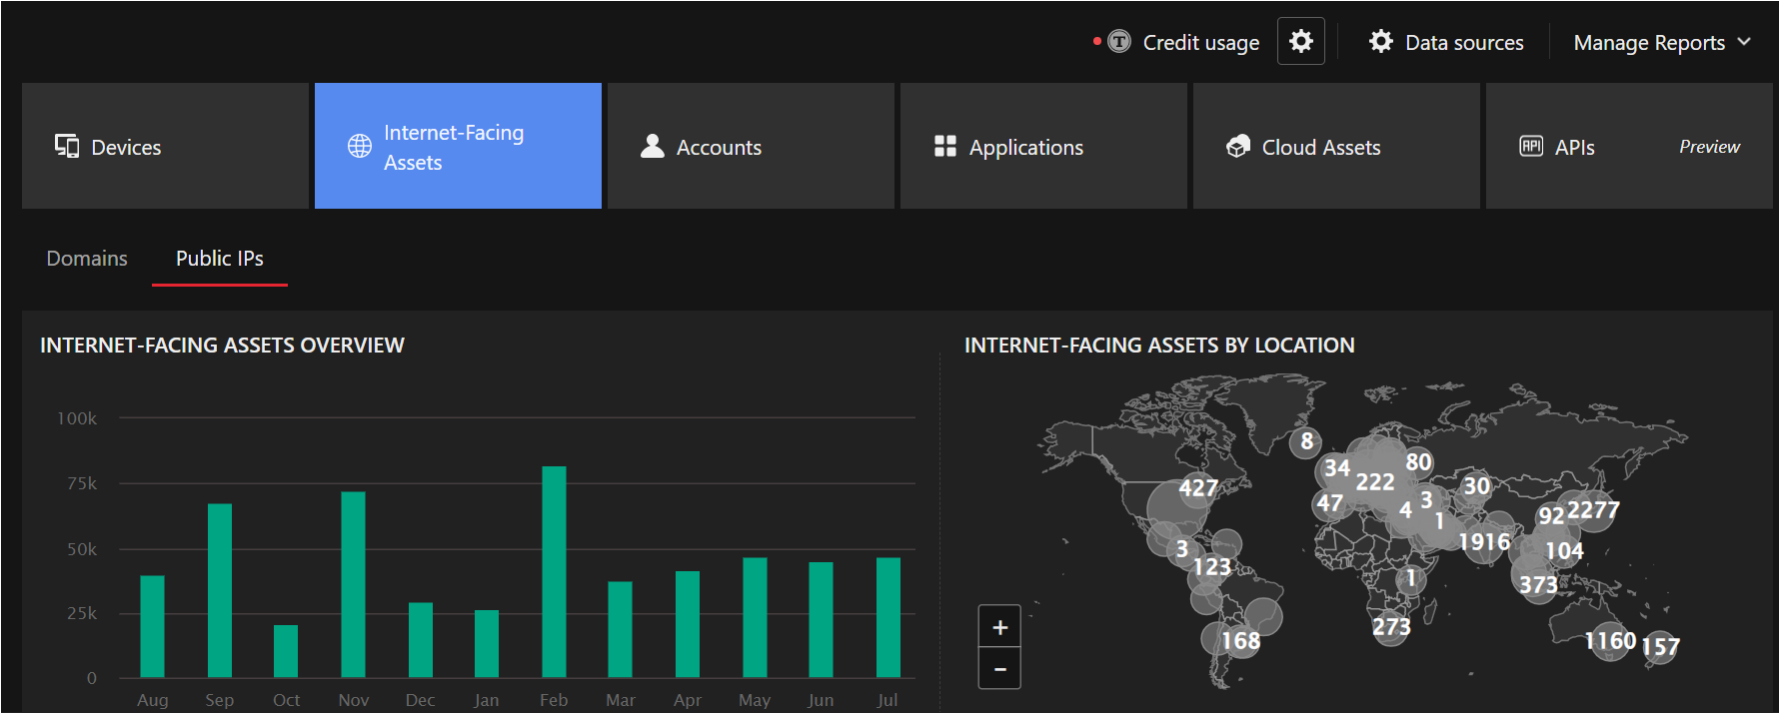Open the Data sources link
This screenshot has width=1780, height=714.
tap(1464, 43)
